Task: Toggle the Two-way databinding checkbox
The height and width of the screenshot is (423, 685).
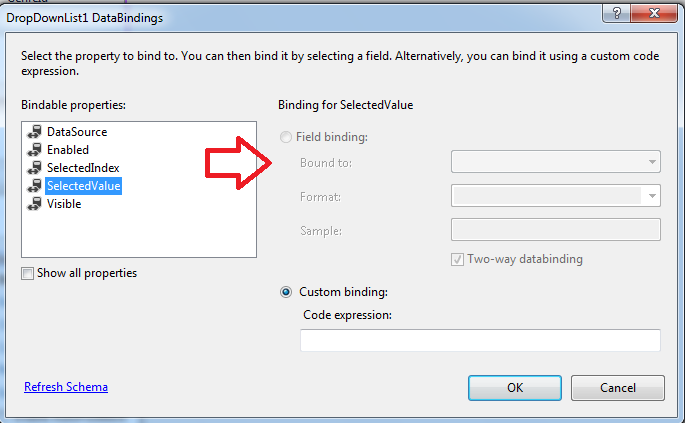Action: pos(458,259)
